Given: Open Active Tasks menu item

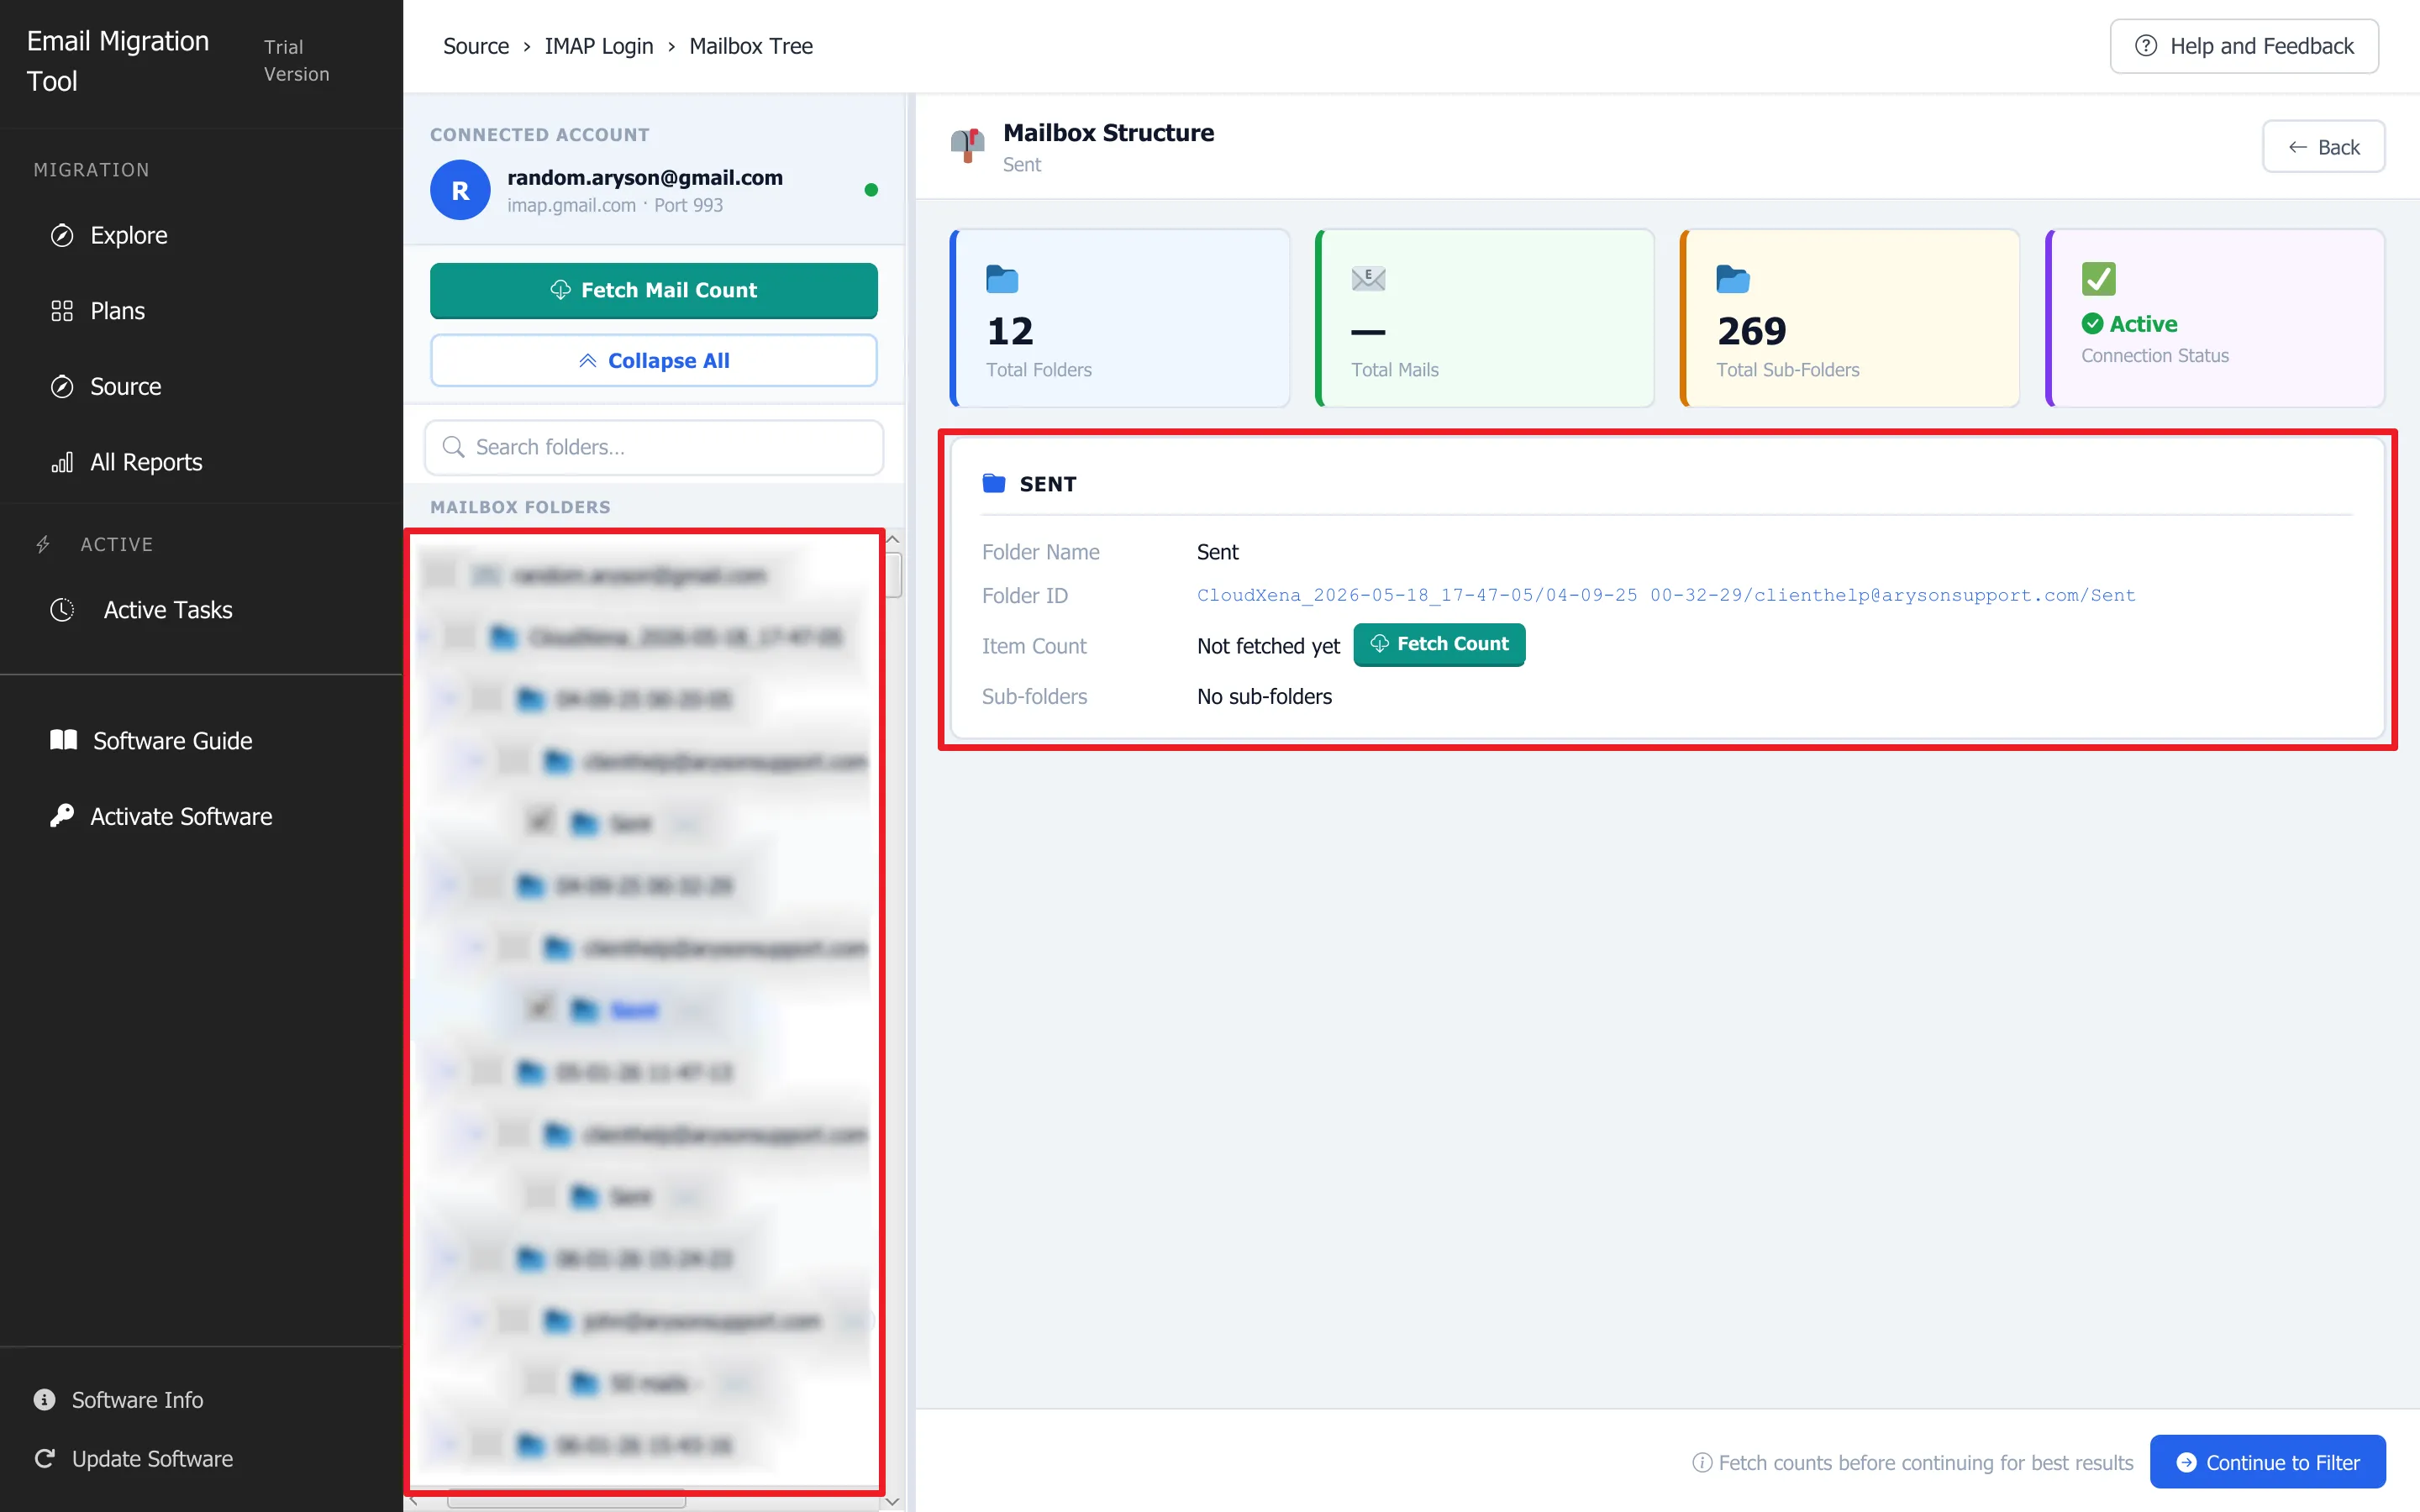Looking at the screenshot, I should pos(168,610).
